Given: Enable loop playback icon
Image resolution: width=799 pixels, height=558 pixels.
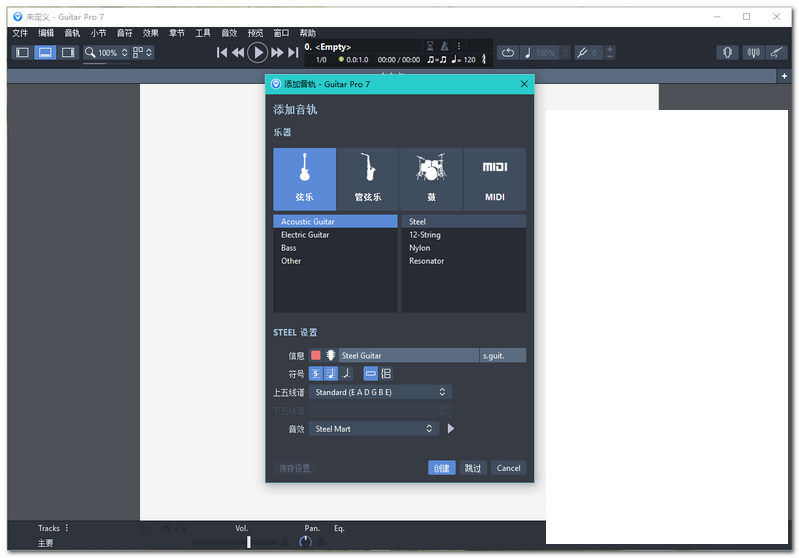Looking at the screenshot, I should pos(508,52).
